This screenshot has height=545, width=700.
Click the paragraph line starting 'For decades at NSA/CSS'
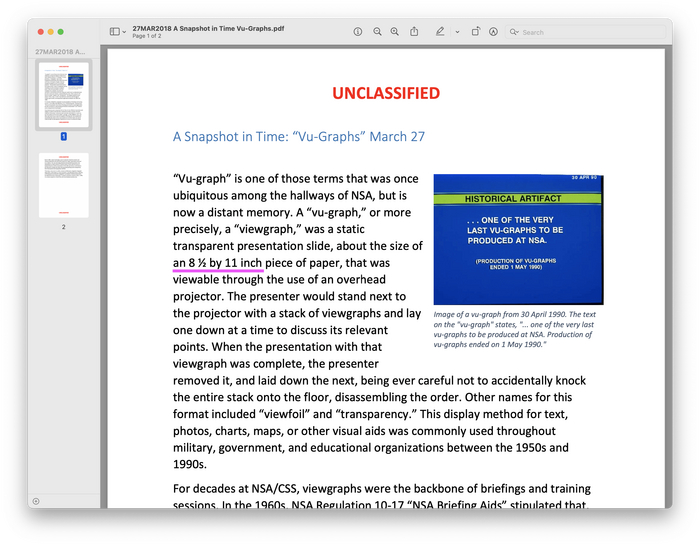[382, 489]
